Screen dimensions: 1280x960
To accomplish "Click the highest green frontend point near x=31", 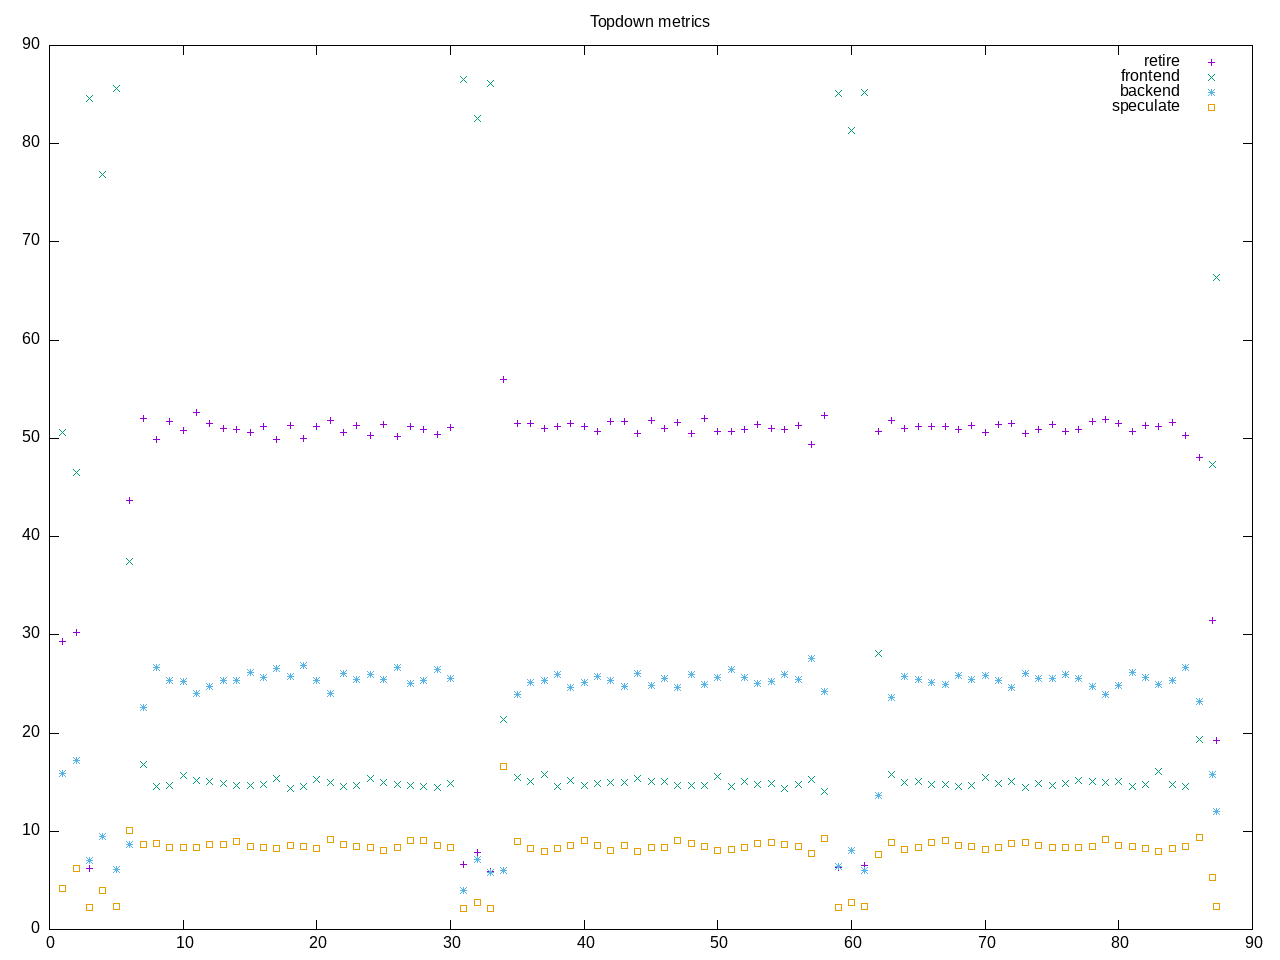I will [x=463, y=79].
